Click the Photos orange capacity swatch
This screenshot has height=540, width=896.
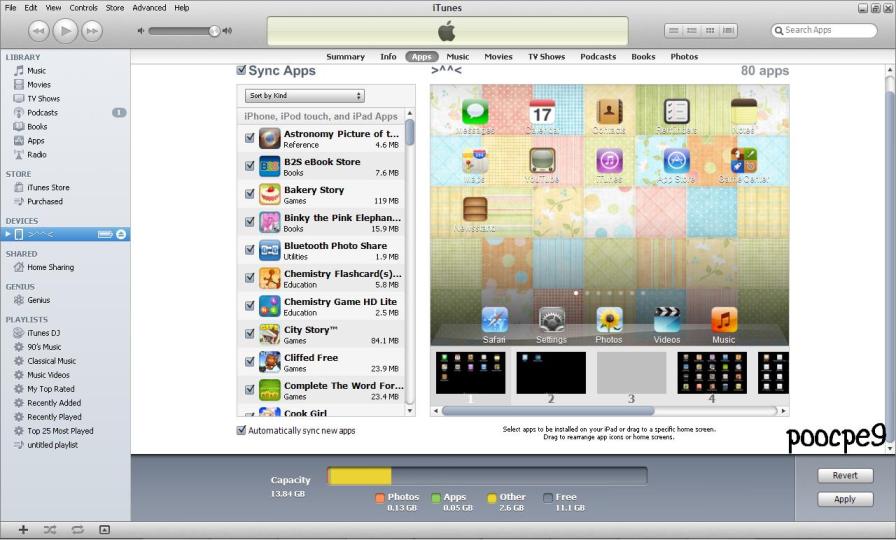pos(380,498)
